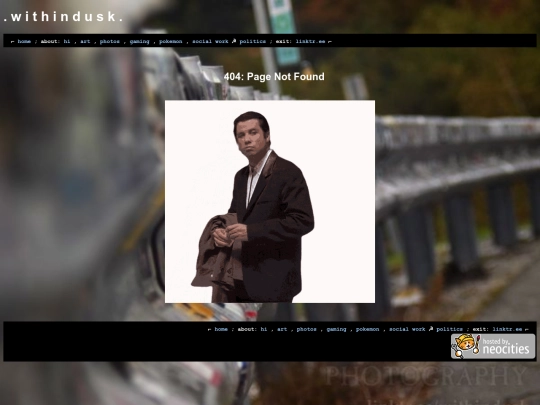Open photos in the footer navigation
Image resolution: width=540 pixels, height=405 pixels.
[307, 329]
